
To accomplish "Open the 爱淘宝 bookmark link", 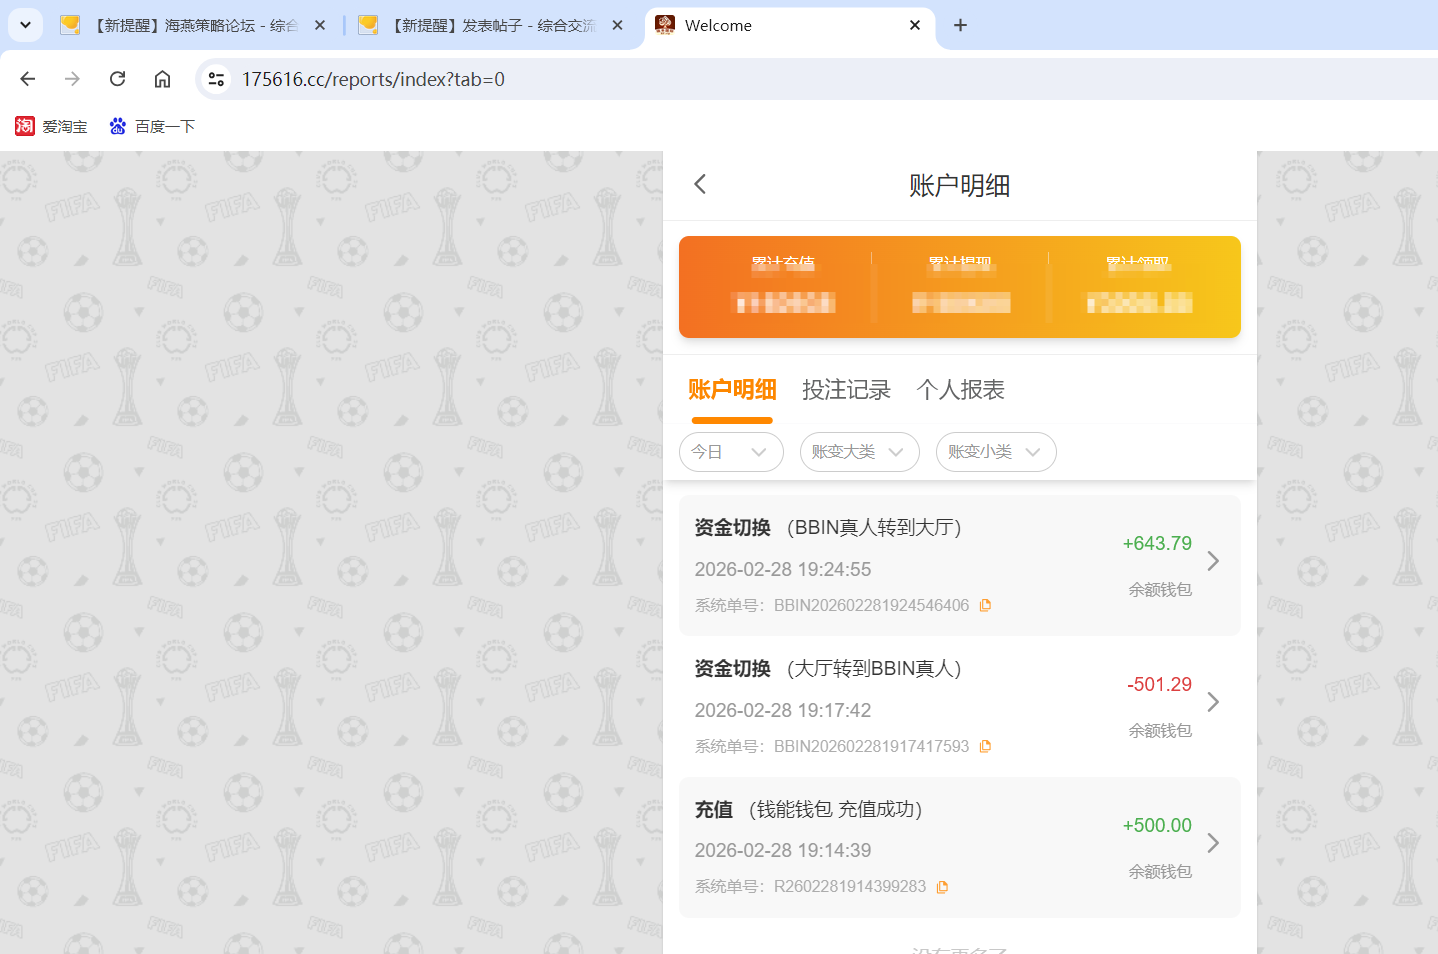I will [51, 126].
